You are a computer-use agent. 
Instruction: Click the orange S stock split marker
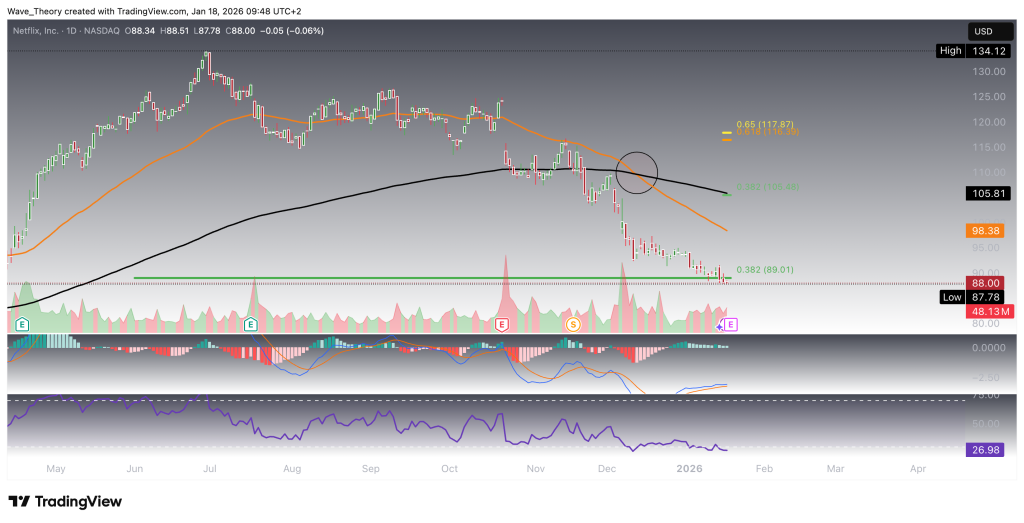pos(573,324)
